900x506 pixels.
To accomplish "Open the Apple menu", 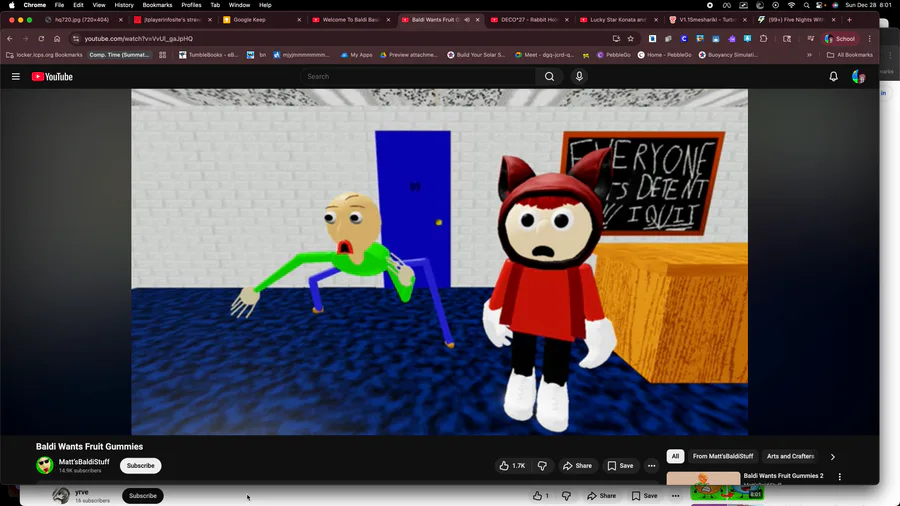I will click(x=11, y=5).
